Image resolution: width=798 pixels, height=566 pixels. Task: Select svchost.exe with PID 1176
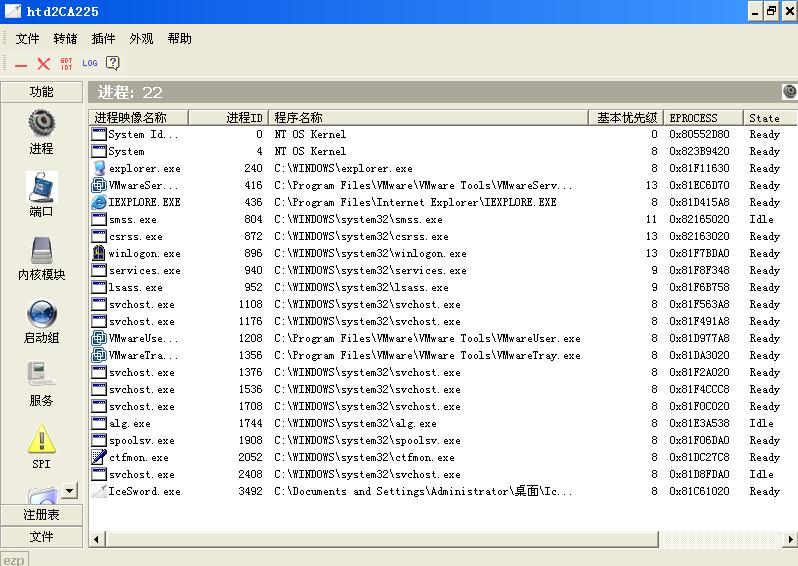442,321
